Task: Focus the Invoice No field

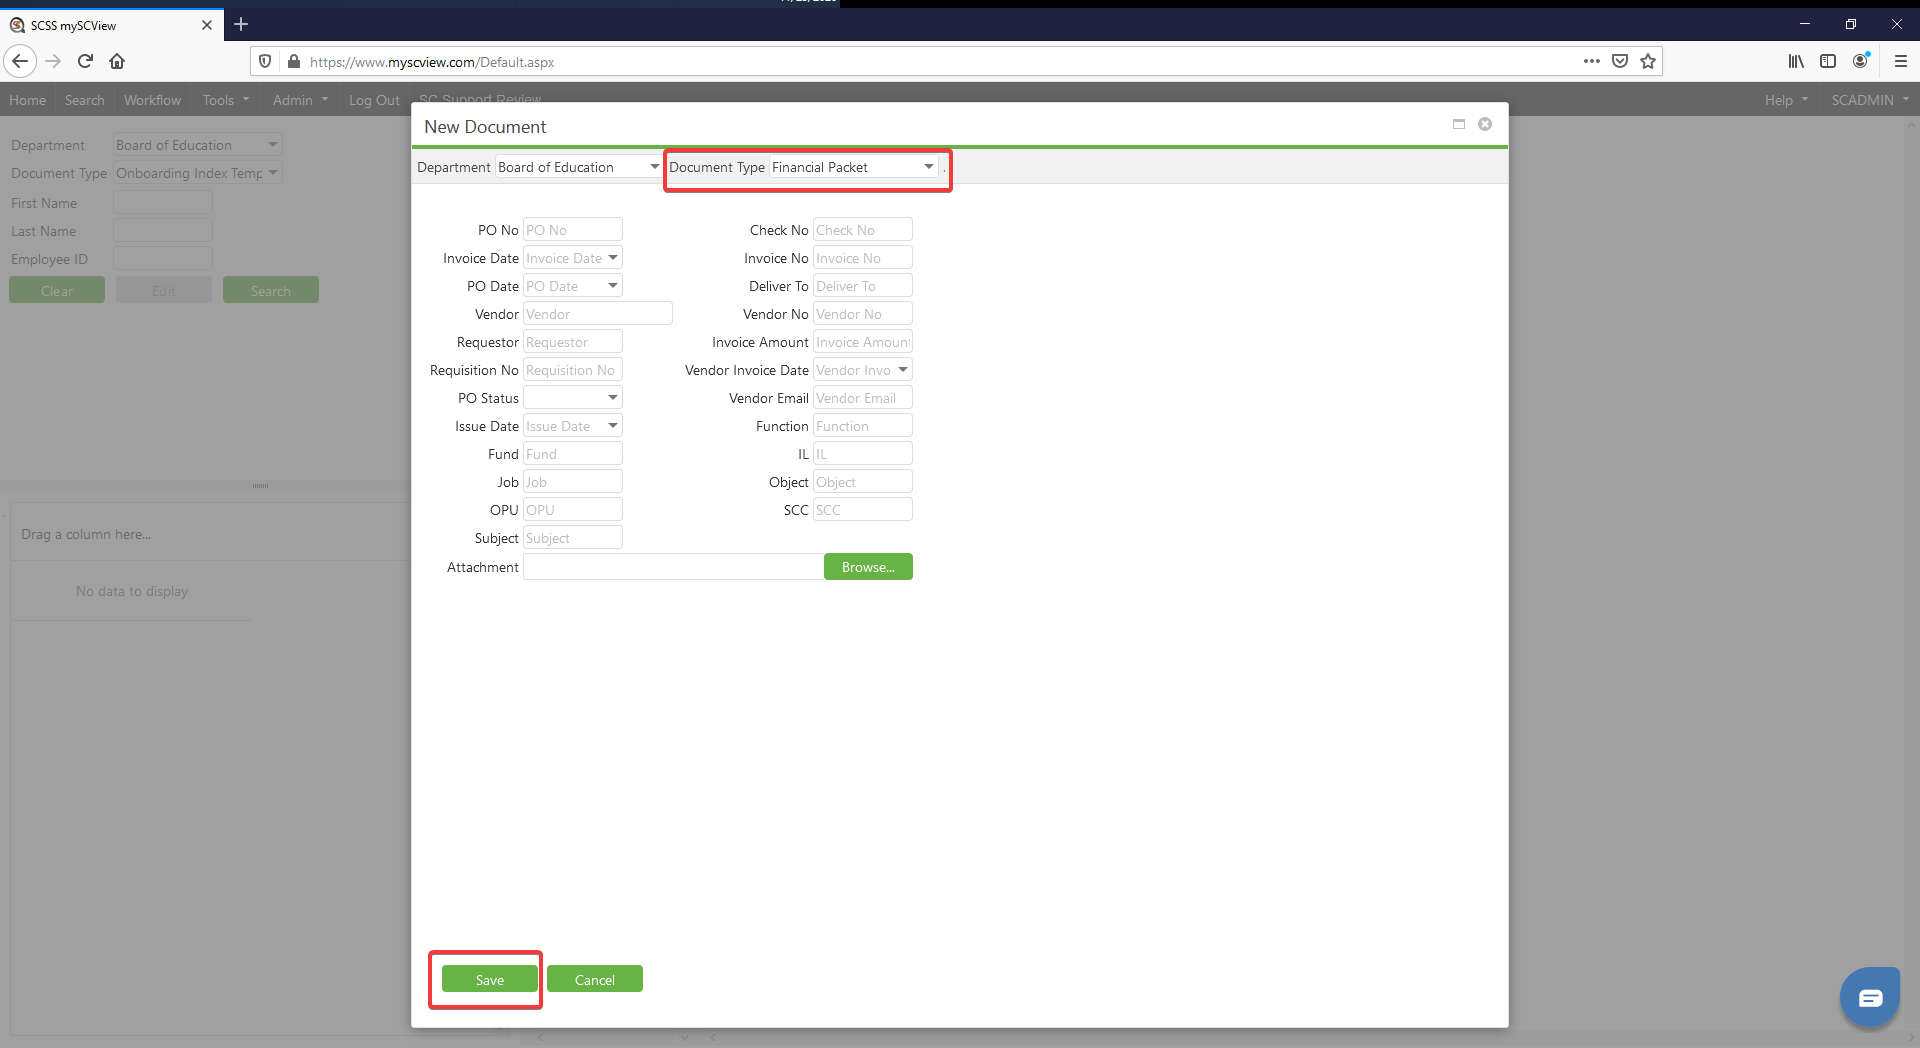Action: point(863,258)
